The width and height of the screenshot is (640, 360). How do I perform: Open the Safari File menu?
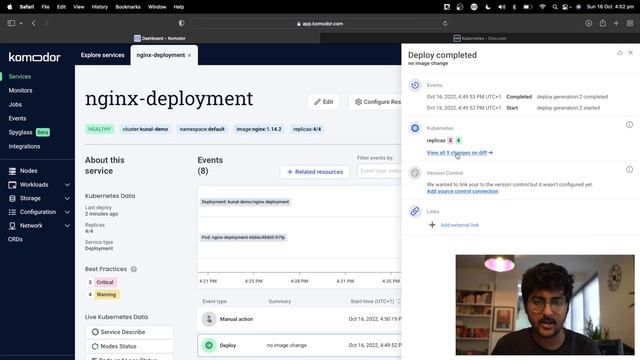[45, 7]
